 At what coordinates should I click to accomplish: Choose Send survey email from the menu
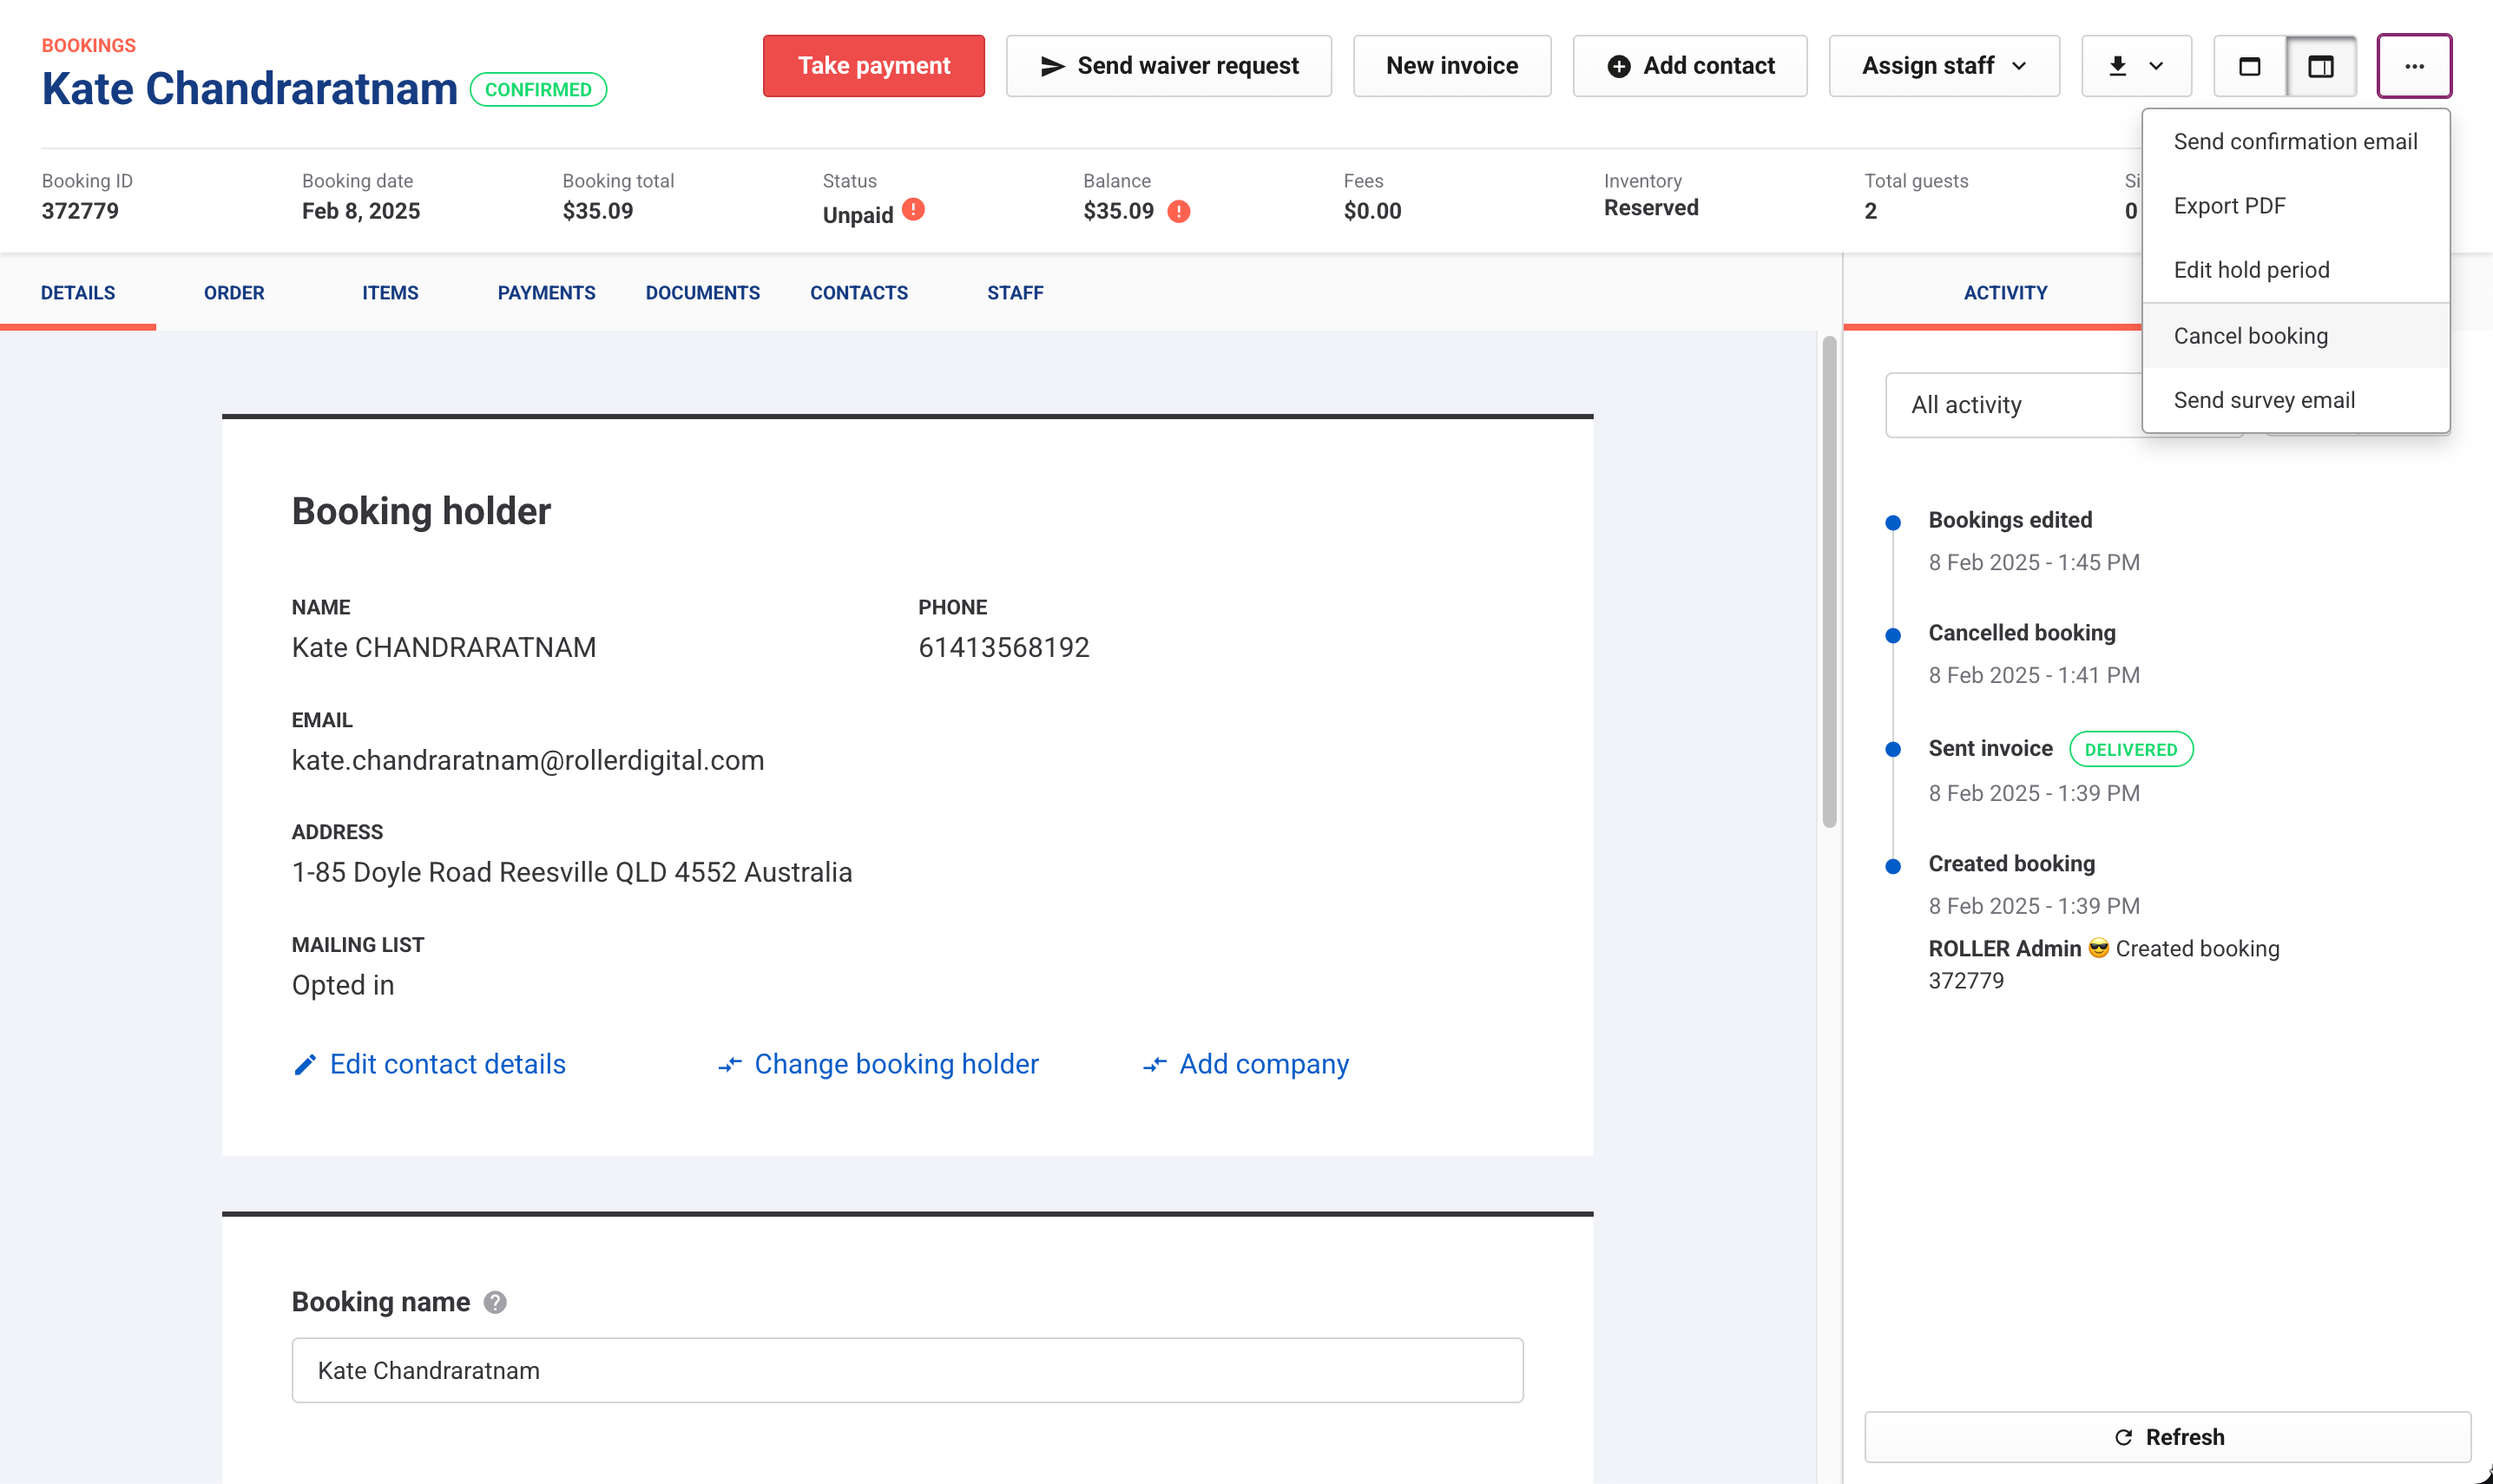[x=2295, y=400]
